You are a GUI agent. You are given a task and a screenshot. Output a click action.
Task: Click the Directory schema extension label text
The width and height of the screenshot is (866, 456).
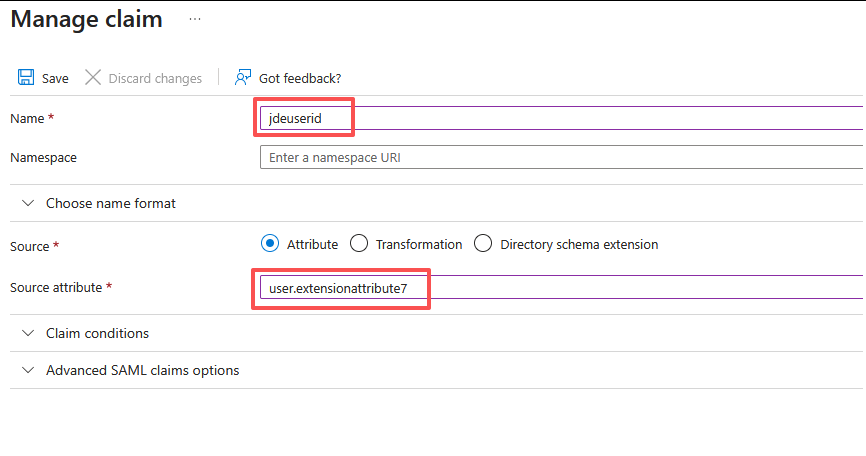[x=579, y=245]
